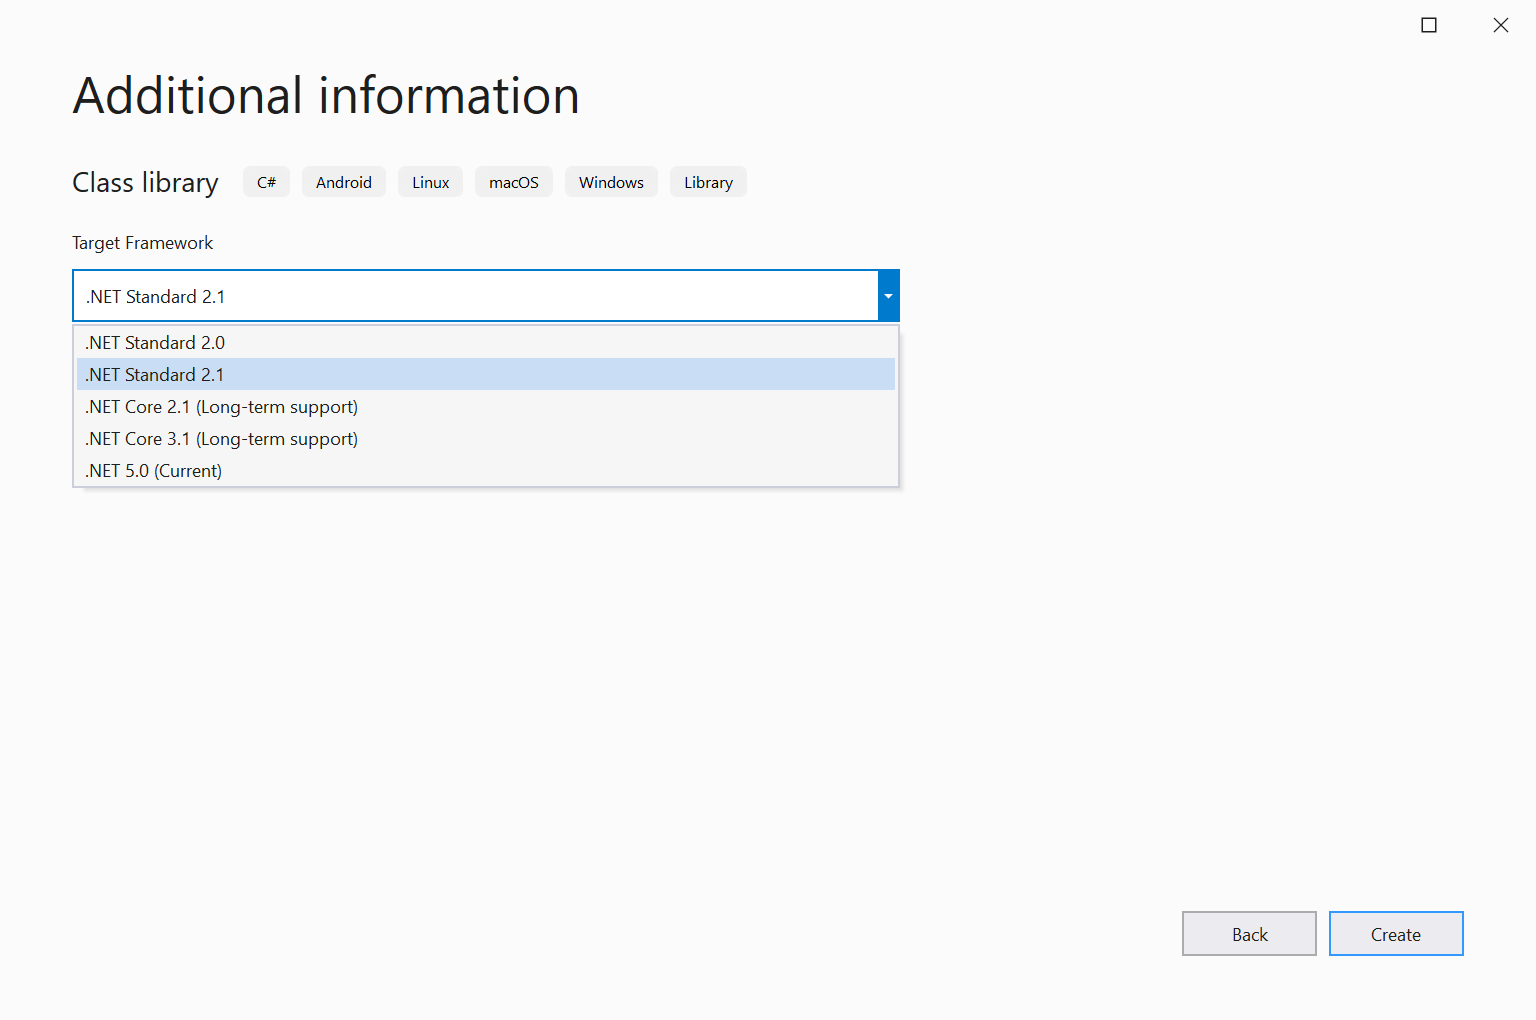Maximize the dialog window

(x=1428, y=24)
